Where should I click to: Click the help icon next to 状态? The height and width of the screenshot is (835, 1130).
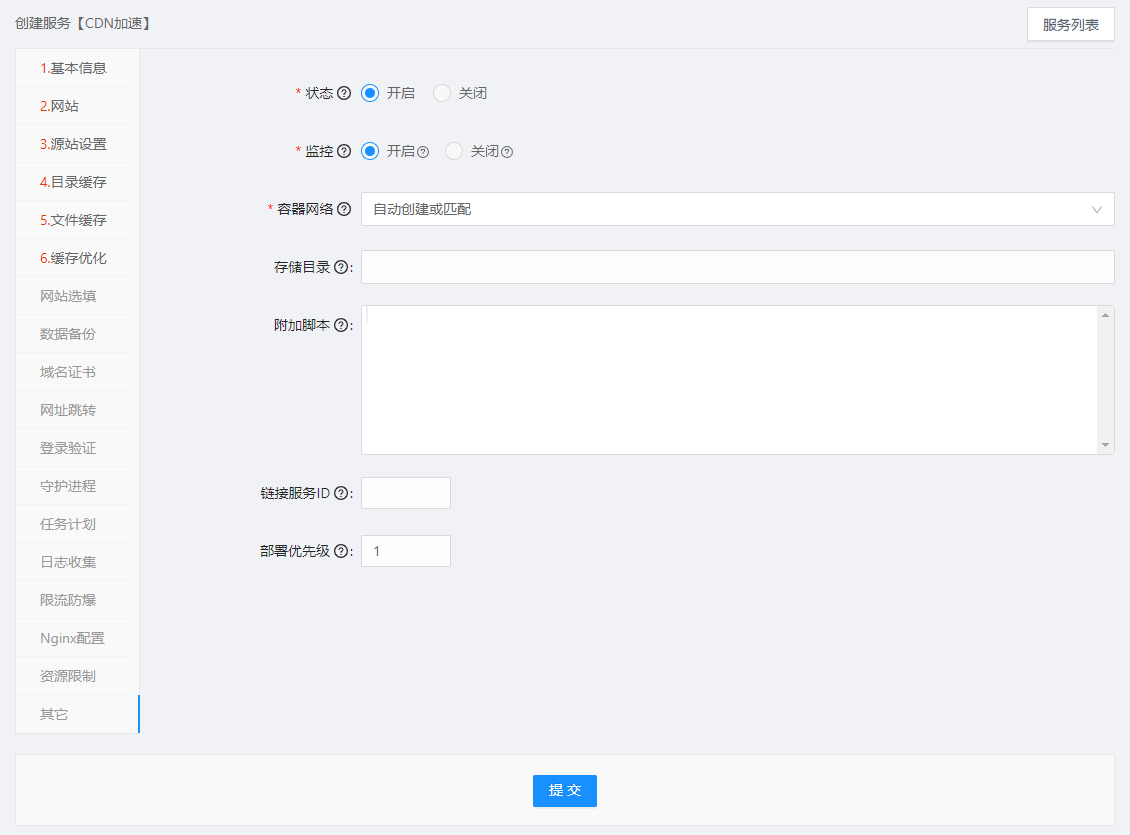click(x=344, y=93)
